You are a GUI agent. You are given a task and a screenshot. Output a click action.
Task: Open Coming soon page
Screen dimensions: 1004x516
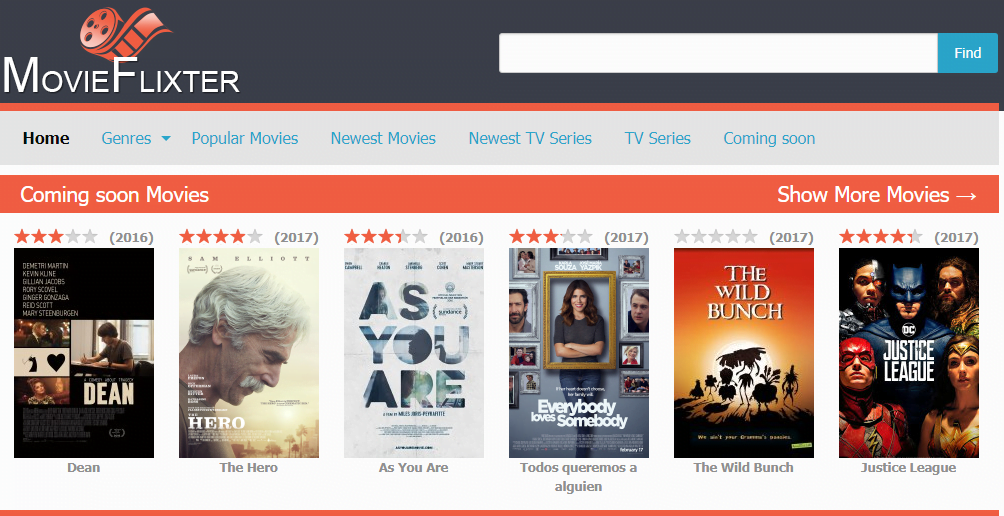769,138
